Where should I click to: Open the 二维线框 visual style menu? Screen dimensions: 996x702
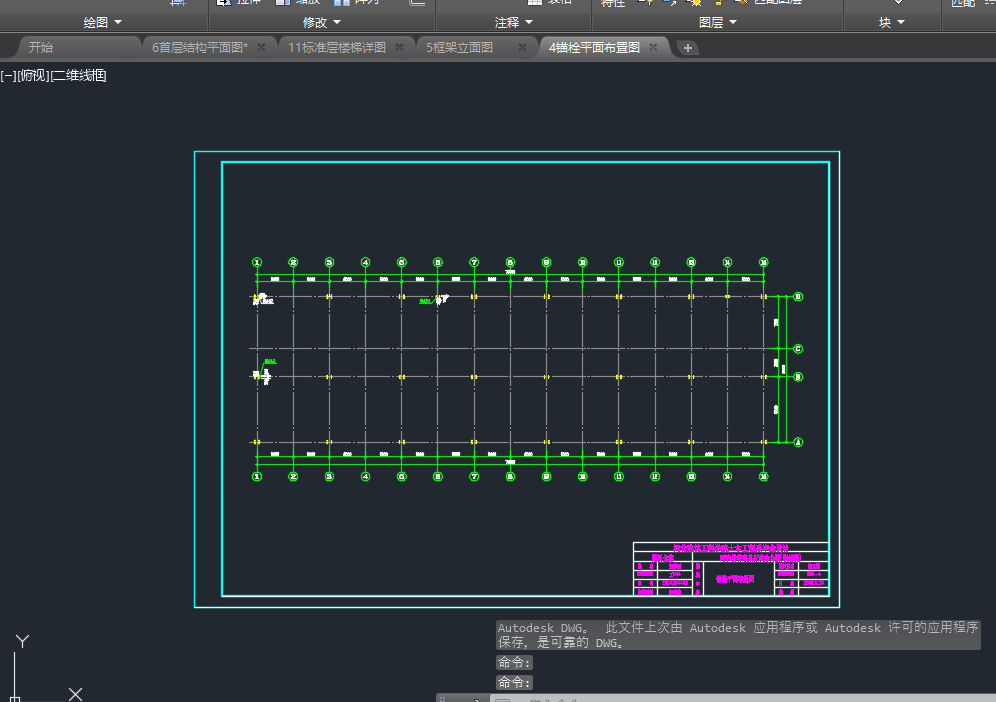(78, 76)
